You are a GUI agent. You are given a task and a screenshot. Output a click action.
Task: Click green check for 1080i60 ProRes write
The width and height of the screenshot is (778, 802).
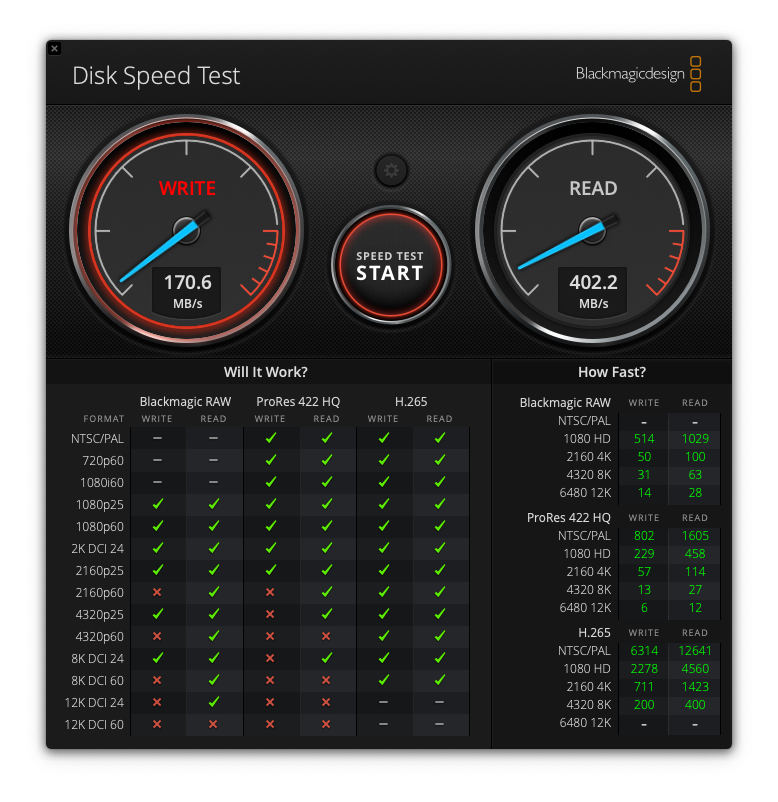[x=271, y=481]
